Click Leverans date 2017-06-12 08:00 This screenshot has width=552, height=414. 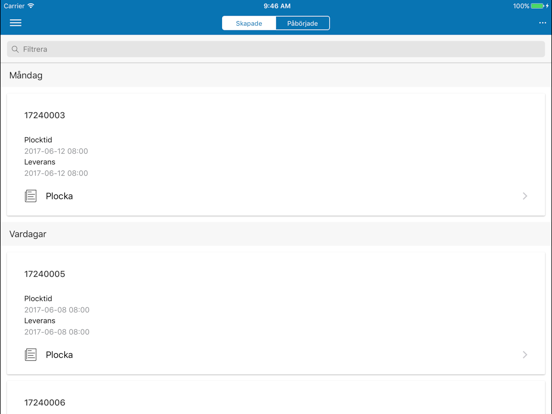click(x=56, y=173)
